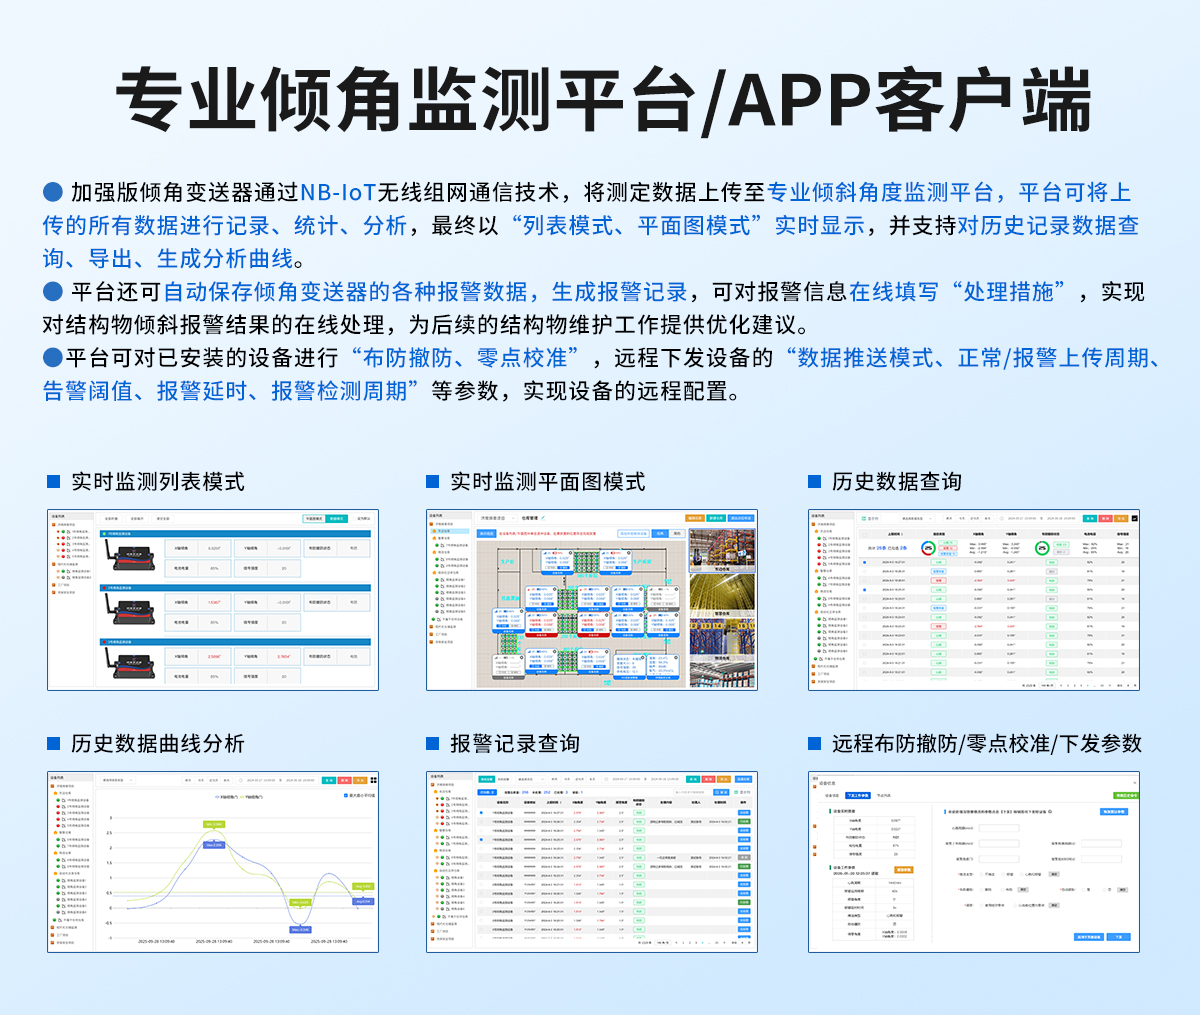Open the data type dropdown in history query
The height and width of the screenshot is (1015, 1200).
tap(916, 518)
